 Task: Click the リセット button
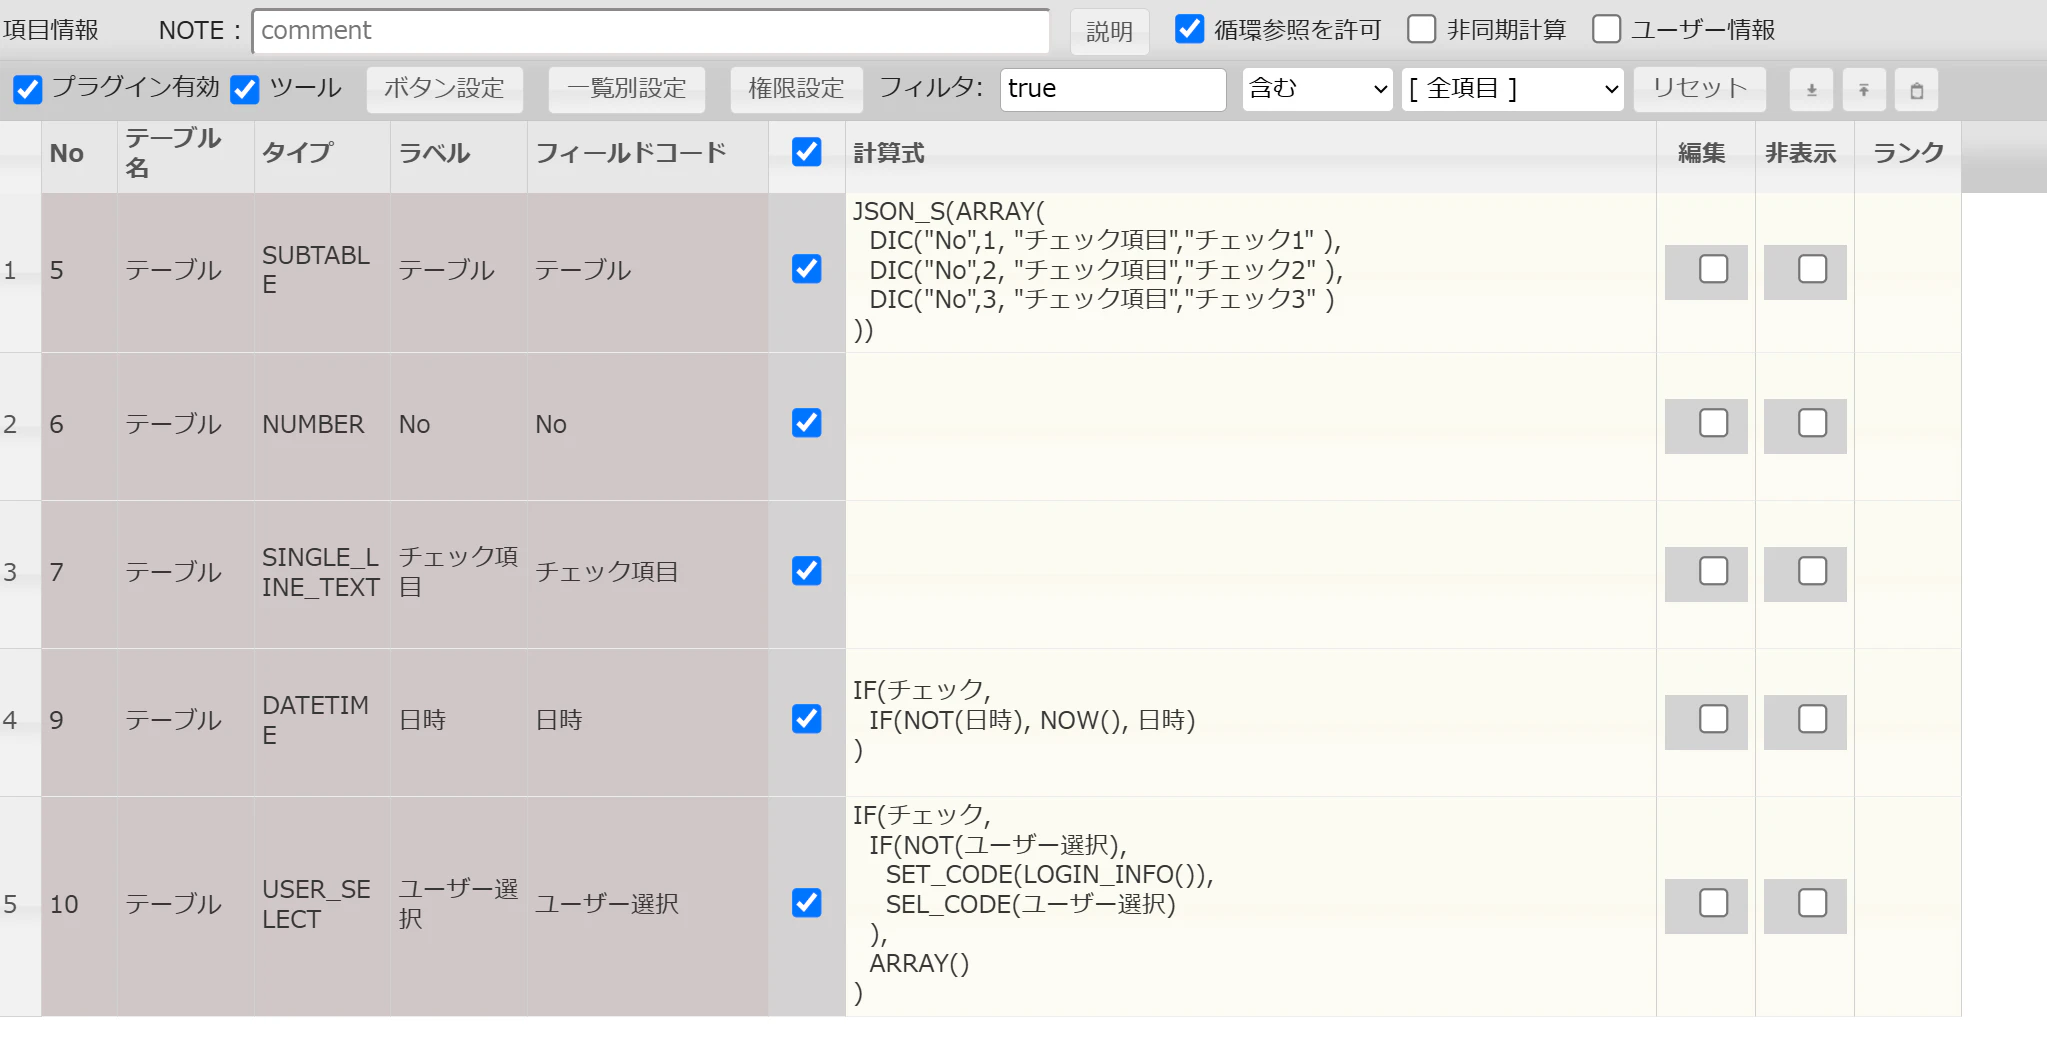pos(1699,89)
